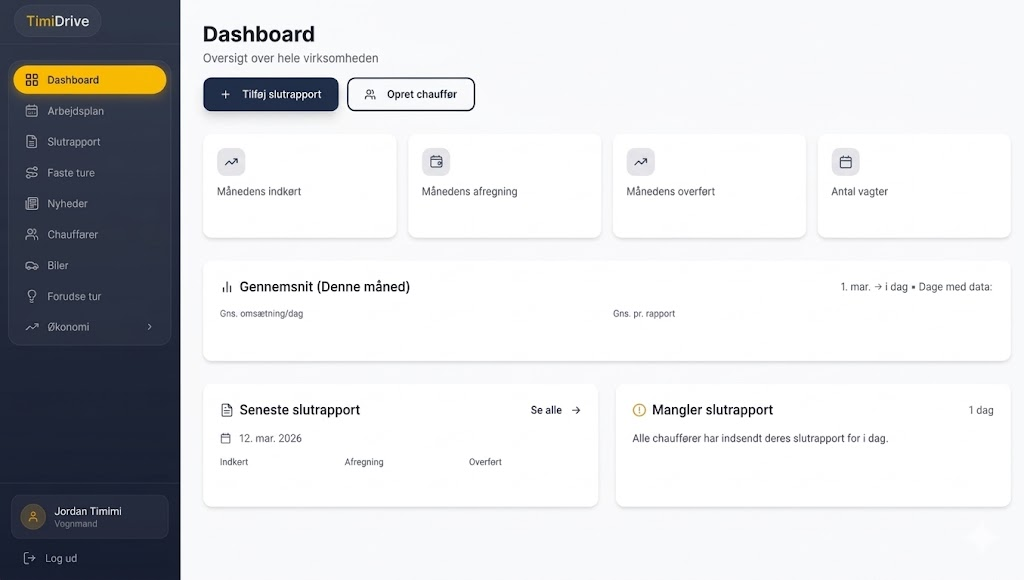The height and width of the screenshot is (580, 1024).
Task: Click the plus icon in Tilføj slutrapport
Action: (x=225, y=94)
